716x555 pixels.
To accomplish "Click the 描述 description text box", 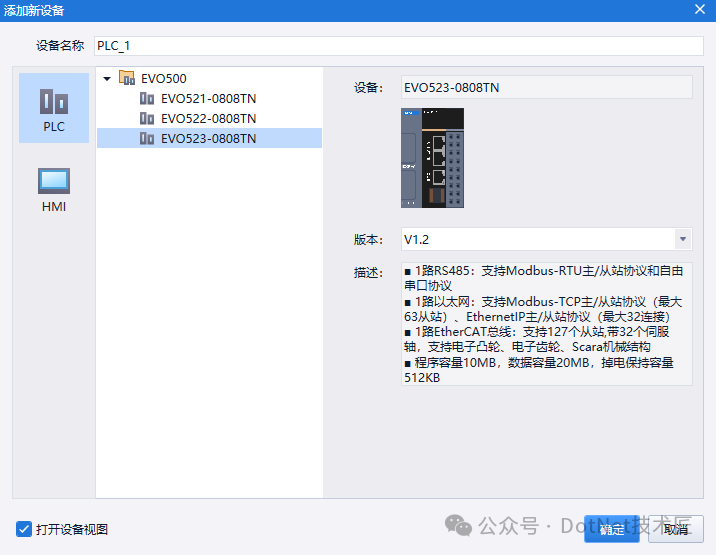I will tap(547, 324).
